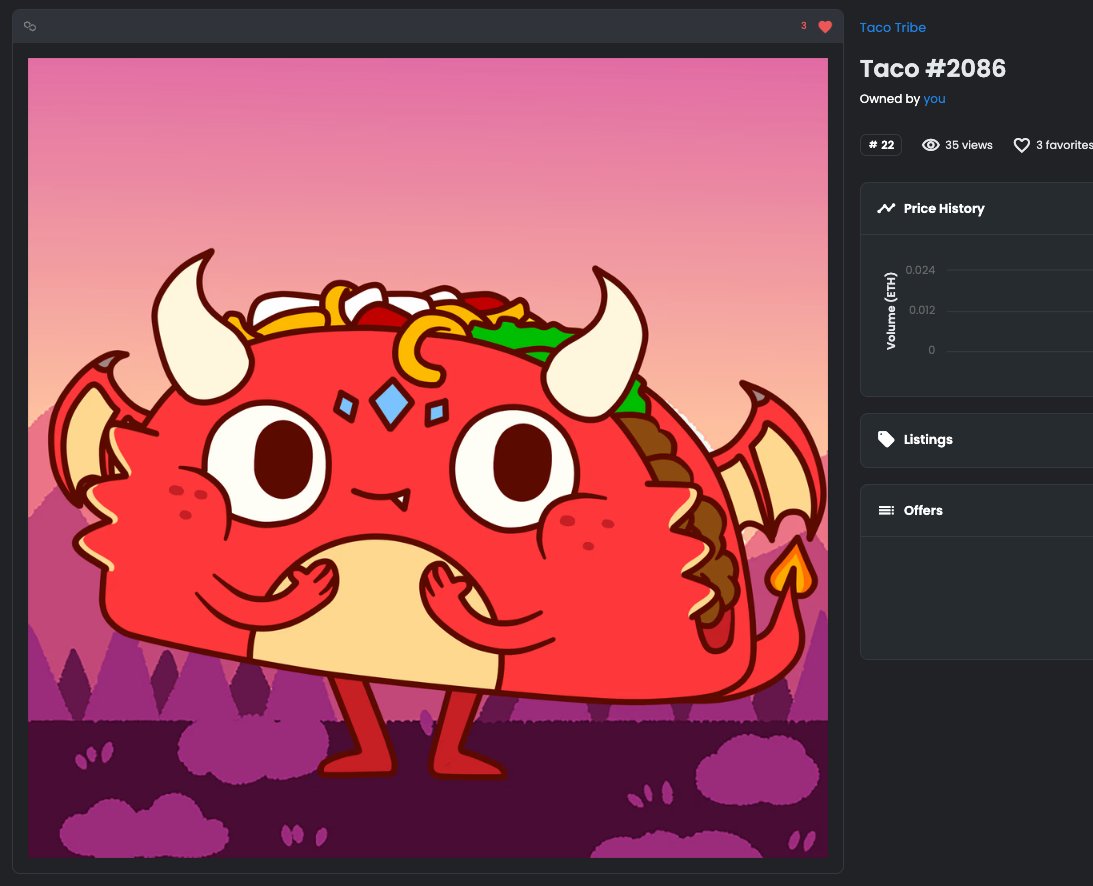Screen dimensions: 1093x886
Task: Click the Offers list icon
Action: coord(886,510)
